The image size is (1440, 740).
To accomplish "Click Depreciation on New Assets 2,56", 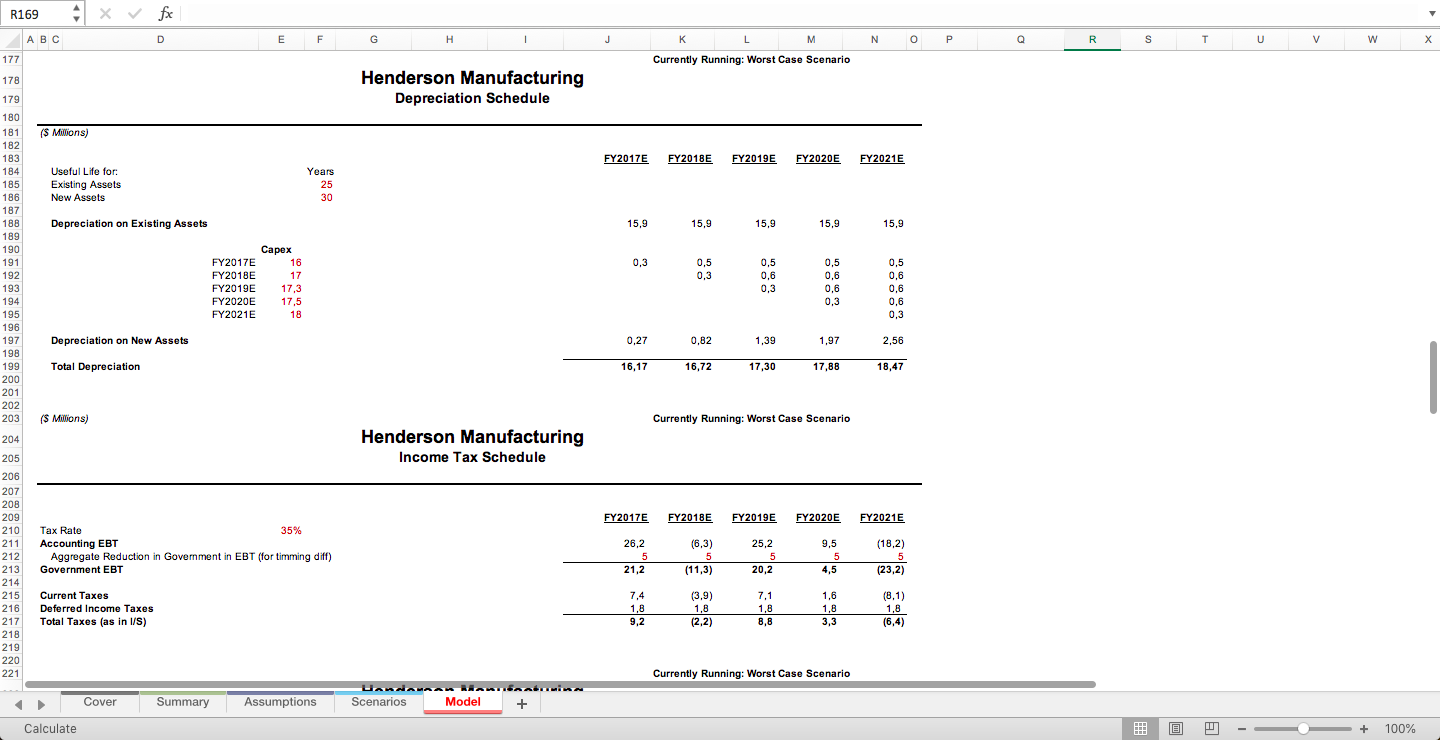I will click(x=892, y=341).
